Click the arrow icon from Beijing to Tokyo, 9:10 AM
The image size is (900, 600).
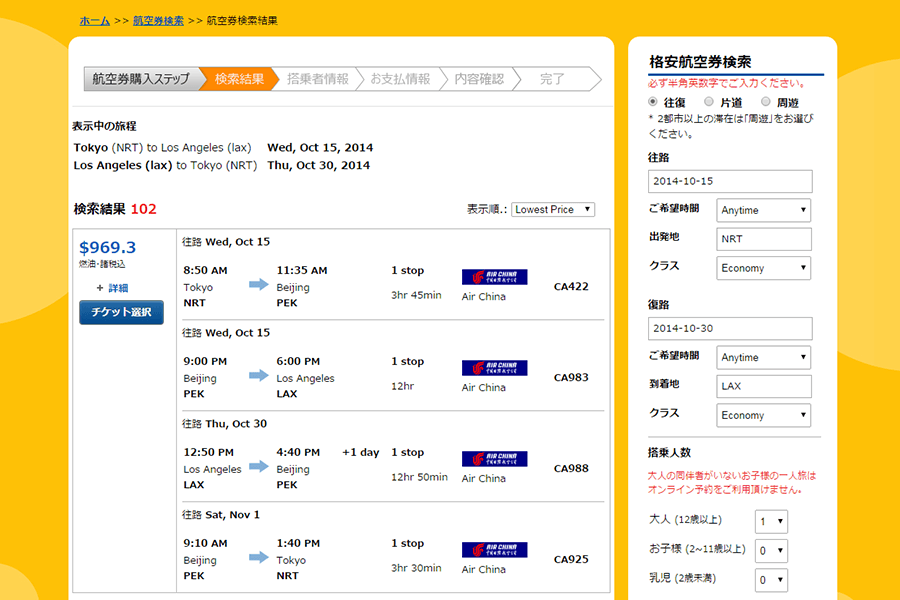click(x=258, y=557)
